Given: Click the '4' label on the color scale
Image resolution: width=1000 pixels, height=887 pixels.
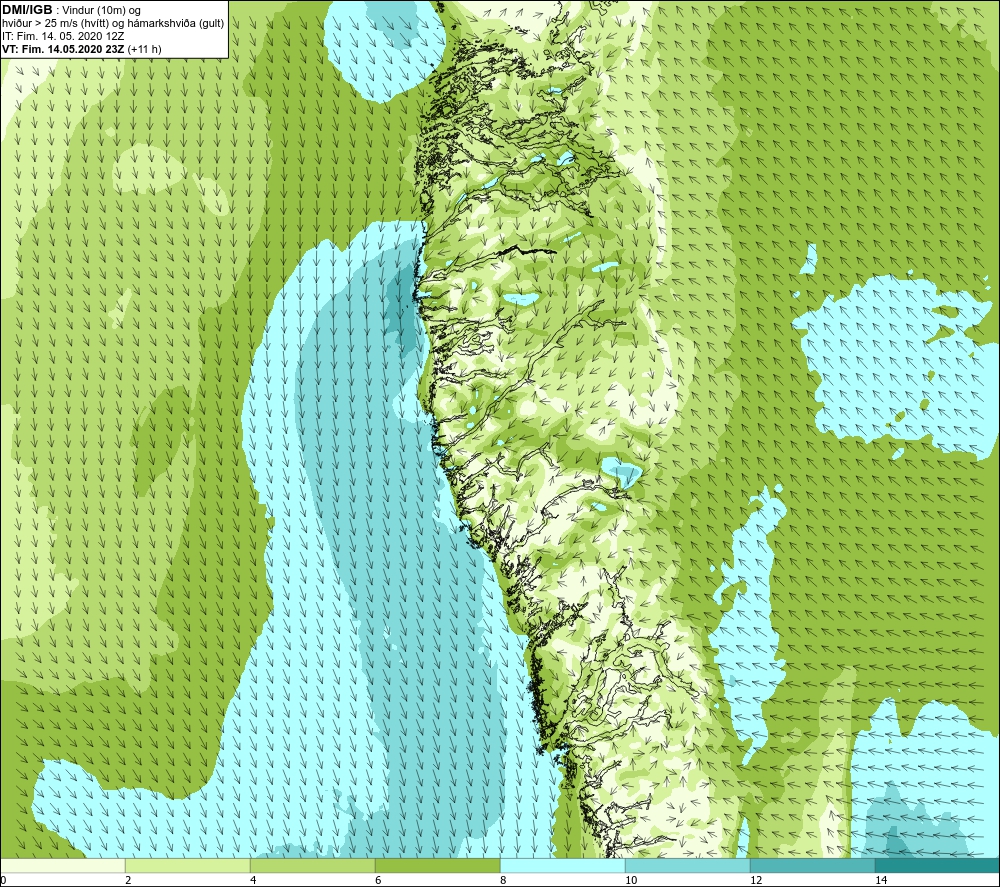Looking at the screenshot, I should click(x=253, y=880).
